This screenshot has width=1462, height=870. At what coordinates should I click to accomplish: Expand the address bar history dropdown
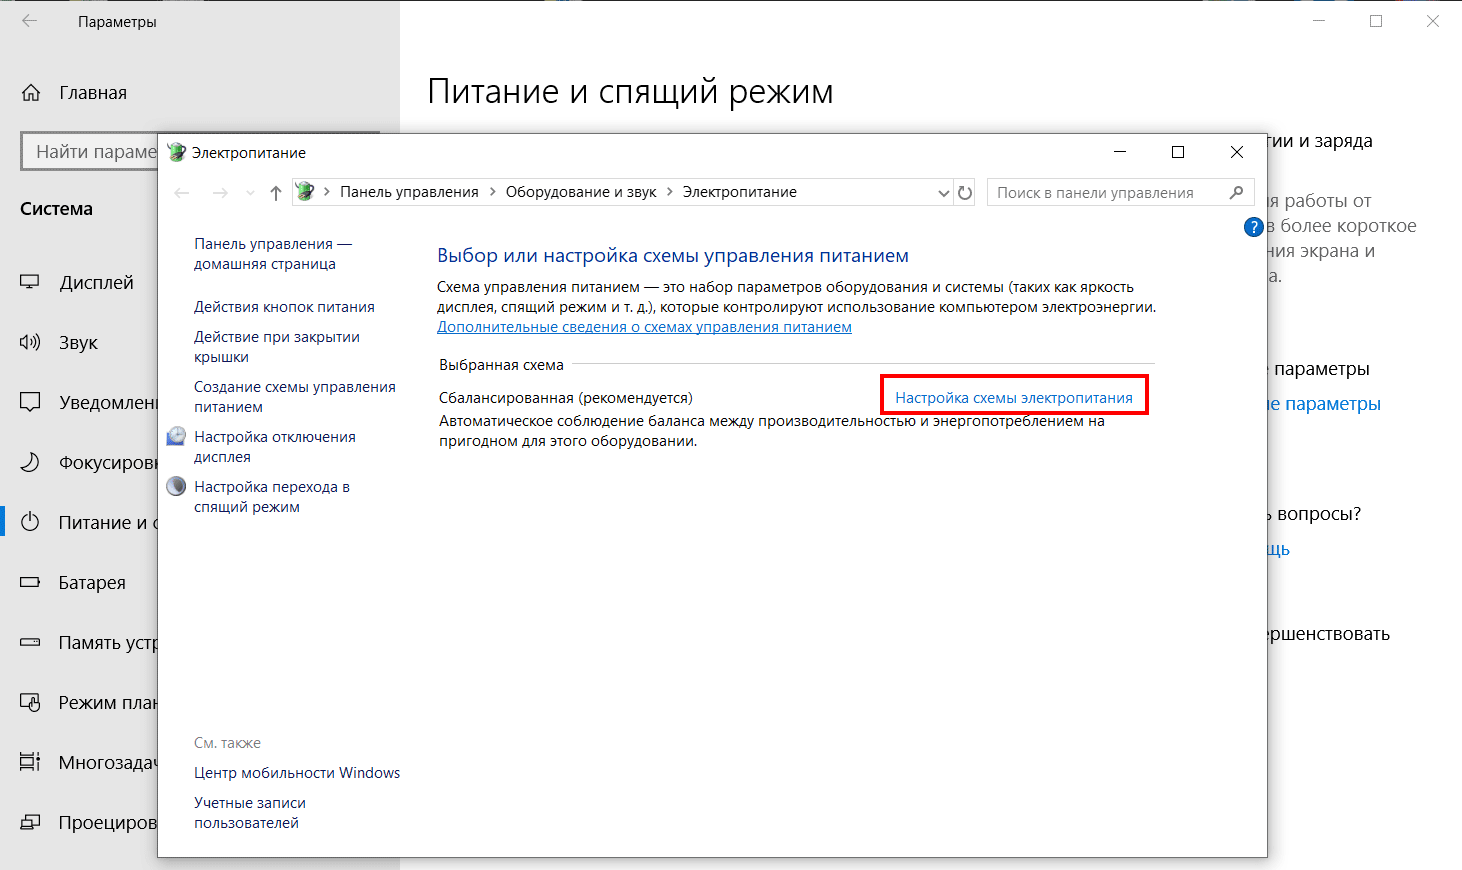(x=943, y=193)
